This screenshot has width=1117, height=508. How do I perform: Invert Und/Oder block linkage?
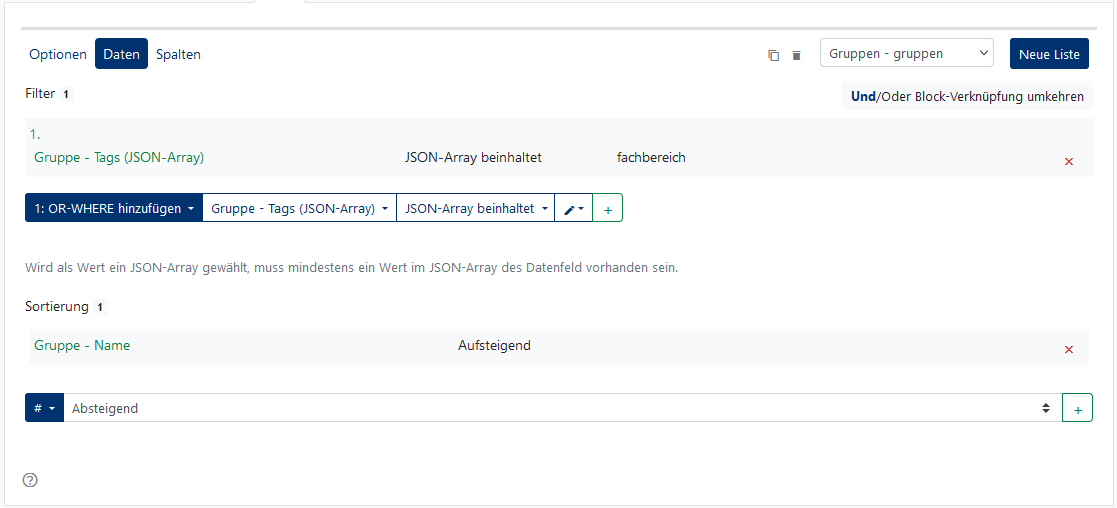click(x=967, y=97)
